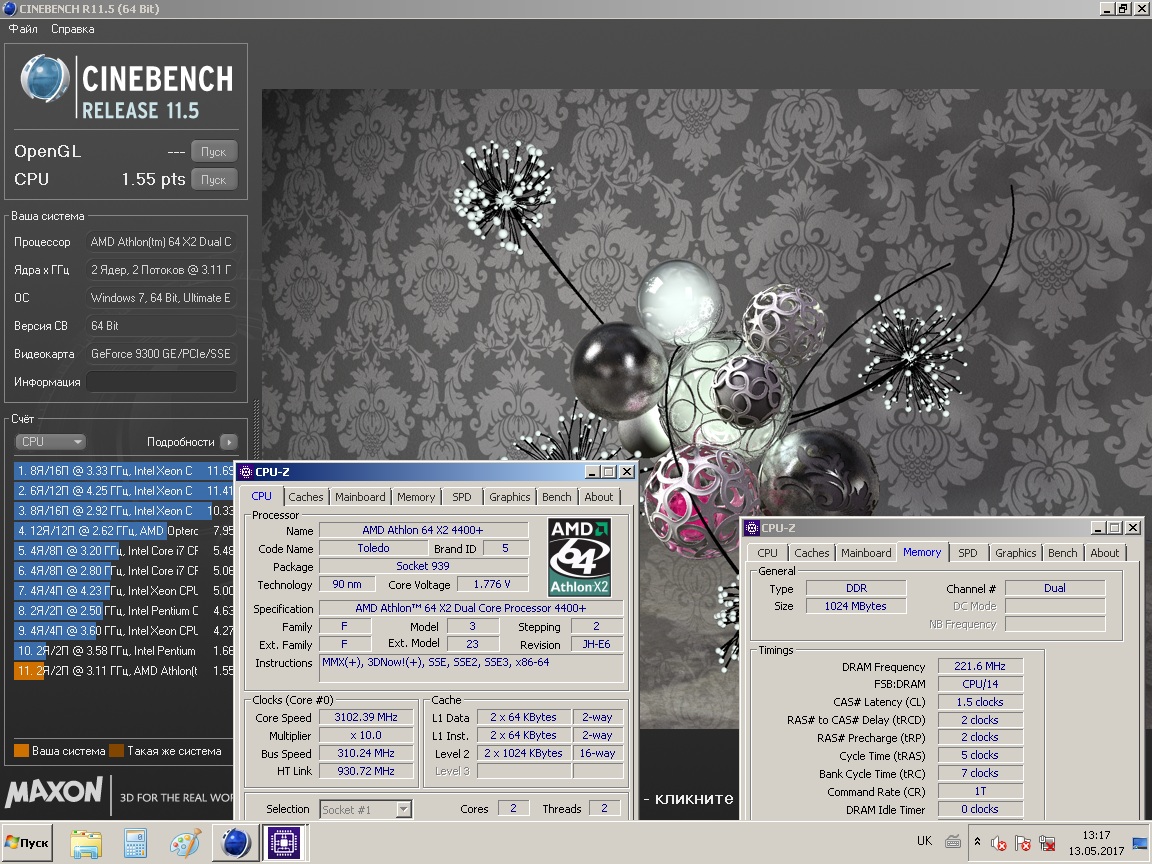1152x864 pixels.
Task: Click the front CPU-Z title bar icon
Action: (x=246, y=472)
